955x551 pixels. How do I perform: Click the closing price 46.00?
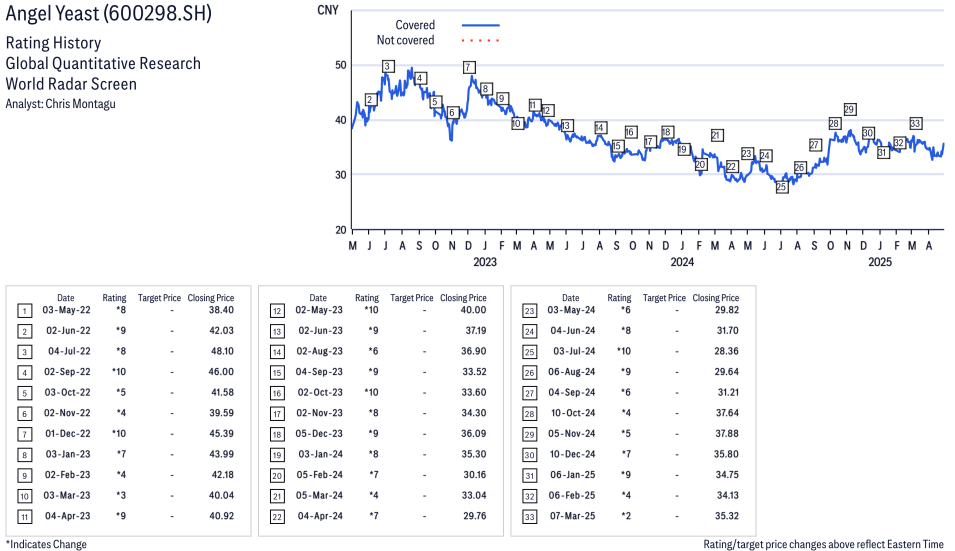221,372
